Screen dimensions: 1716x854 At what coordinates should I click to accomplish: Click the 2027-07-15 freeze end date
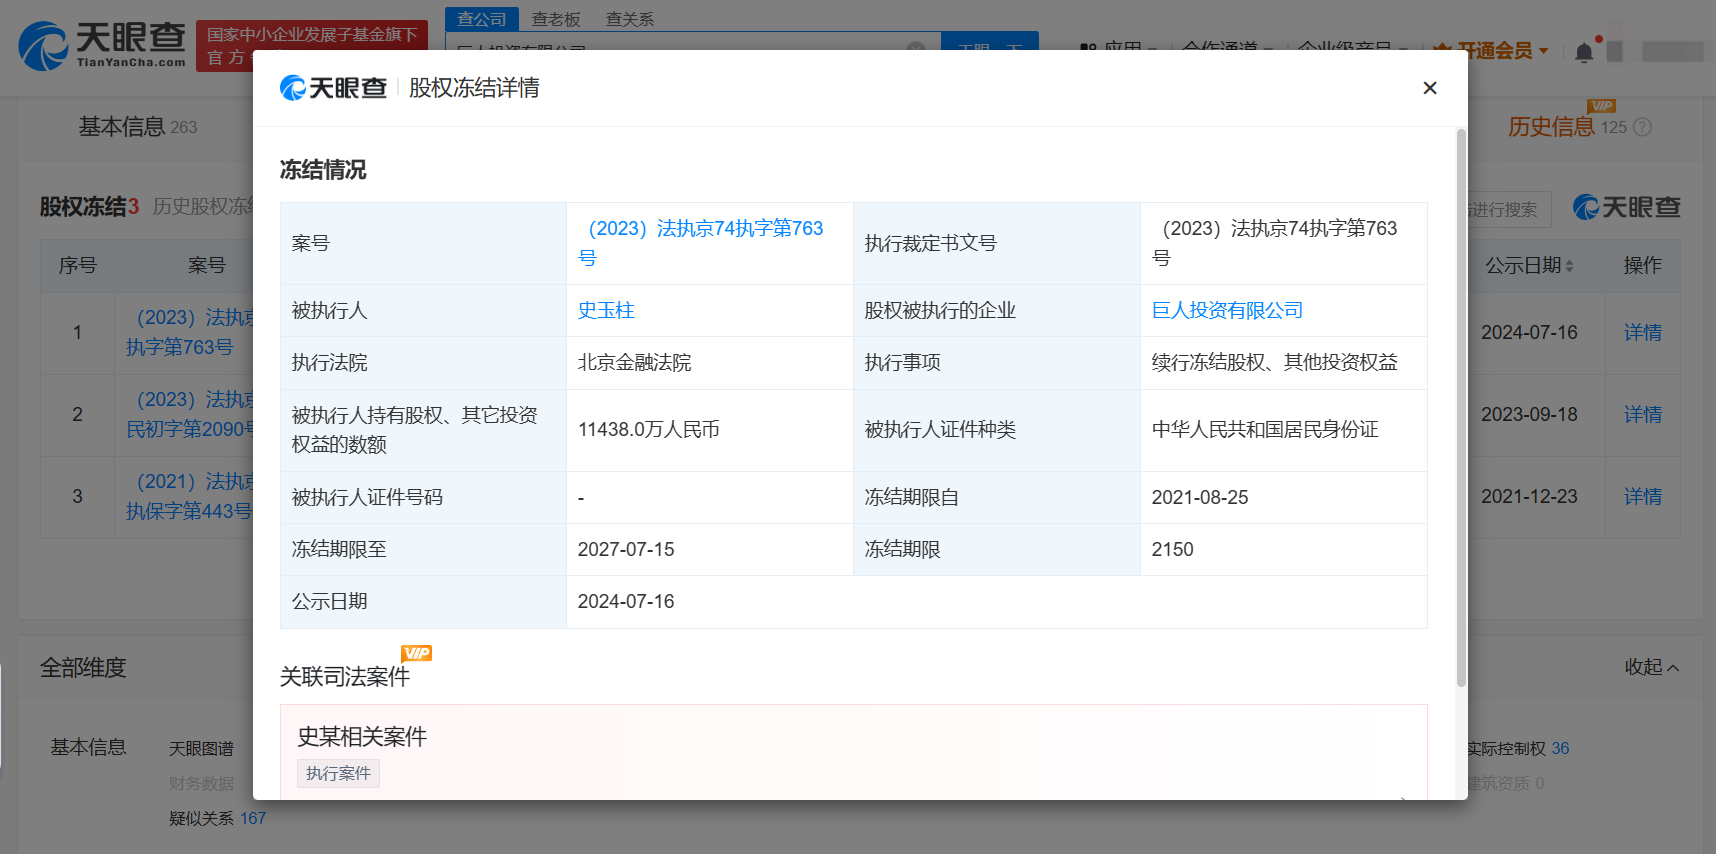click(626, 549)
